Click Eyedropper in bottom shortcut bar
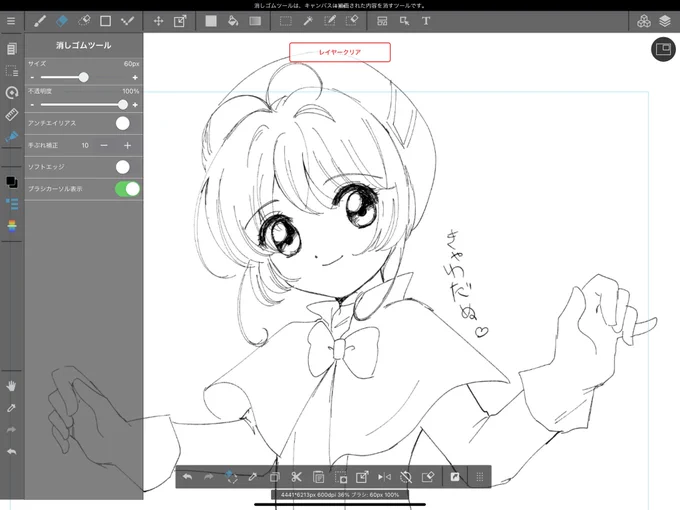 point(252,477)
